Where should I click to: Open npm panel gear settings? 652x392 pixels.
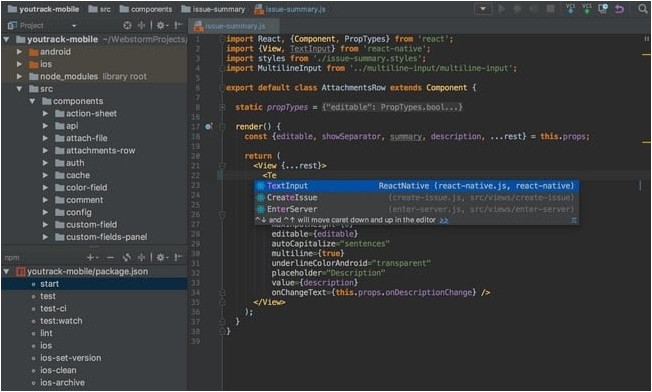(161, 258)
